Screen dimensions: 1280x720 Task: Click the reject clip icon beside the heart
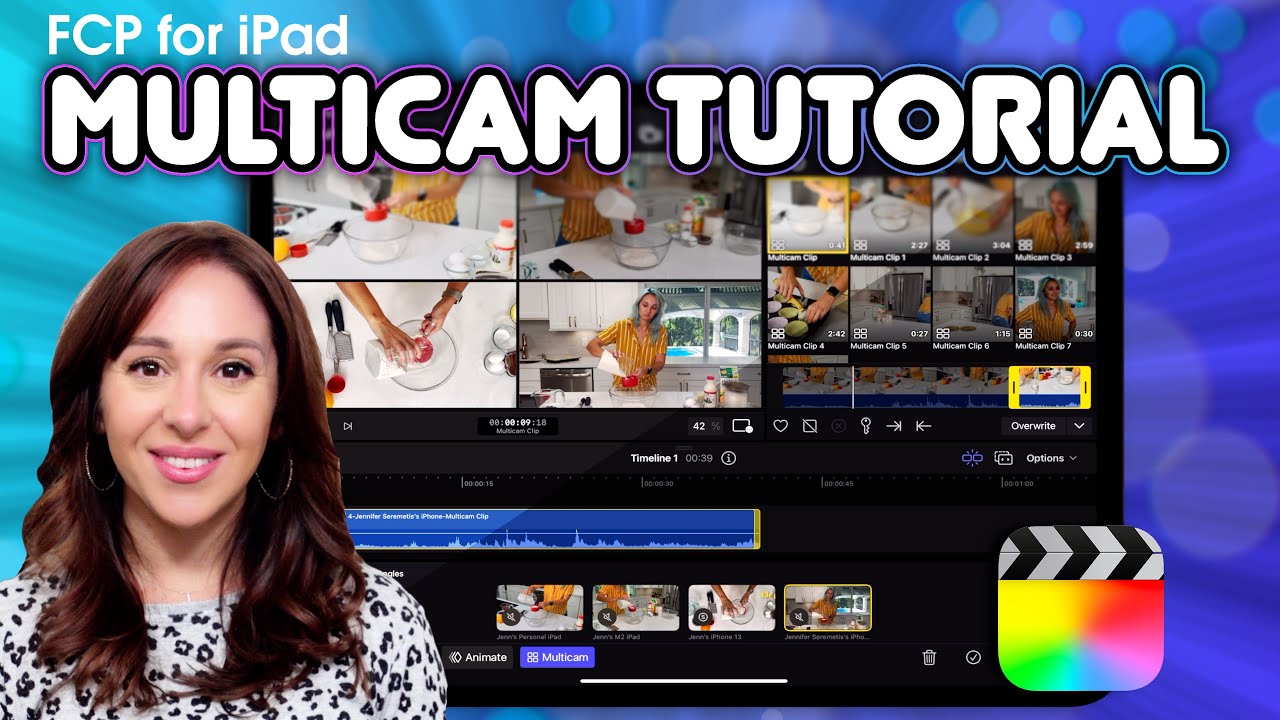pyautogui.click(x=810, y=426)
